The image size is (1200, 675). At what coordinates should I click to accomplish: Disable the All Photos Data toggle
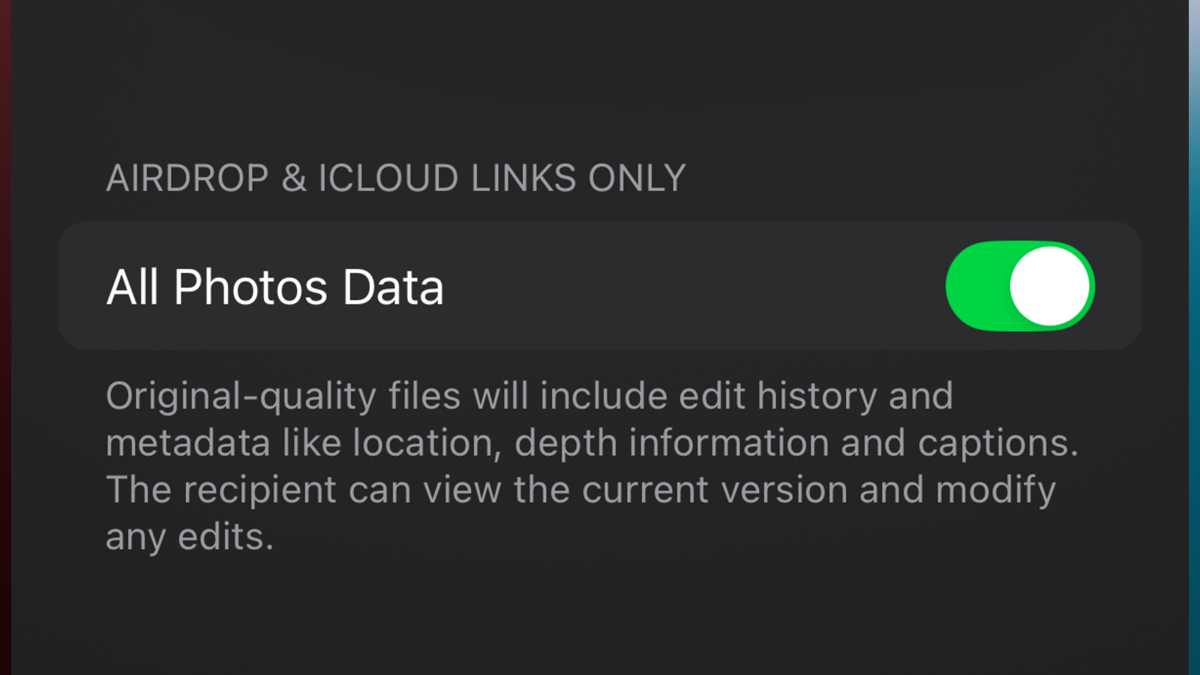click(1020, 286)
